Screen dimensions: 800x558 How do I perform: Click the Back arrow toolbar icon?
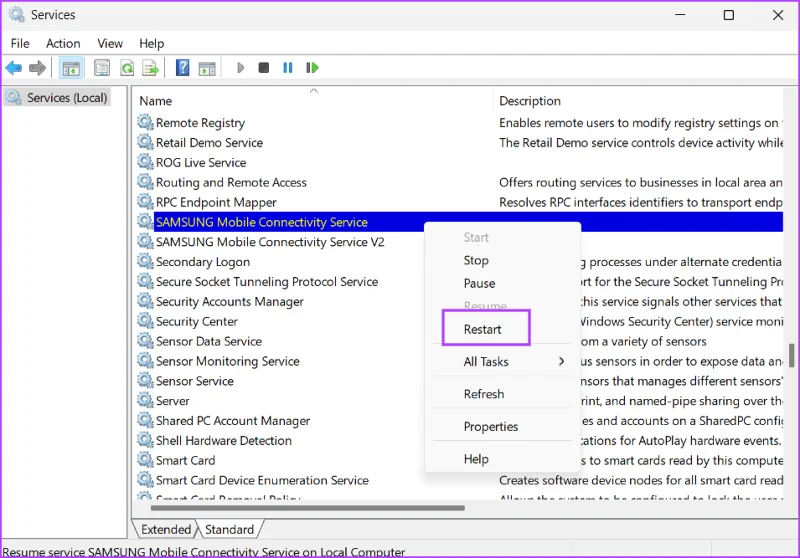(x=14, y=68)
